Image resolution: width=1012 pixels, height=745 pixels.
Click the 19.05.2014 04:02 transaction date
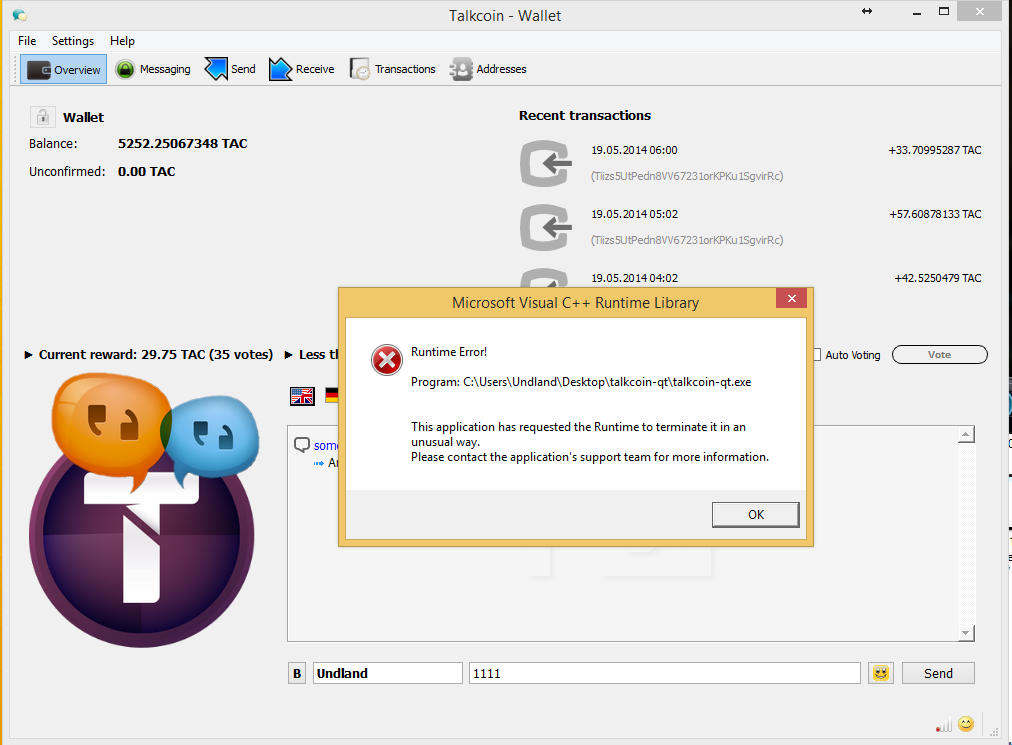634,278
